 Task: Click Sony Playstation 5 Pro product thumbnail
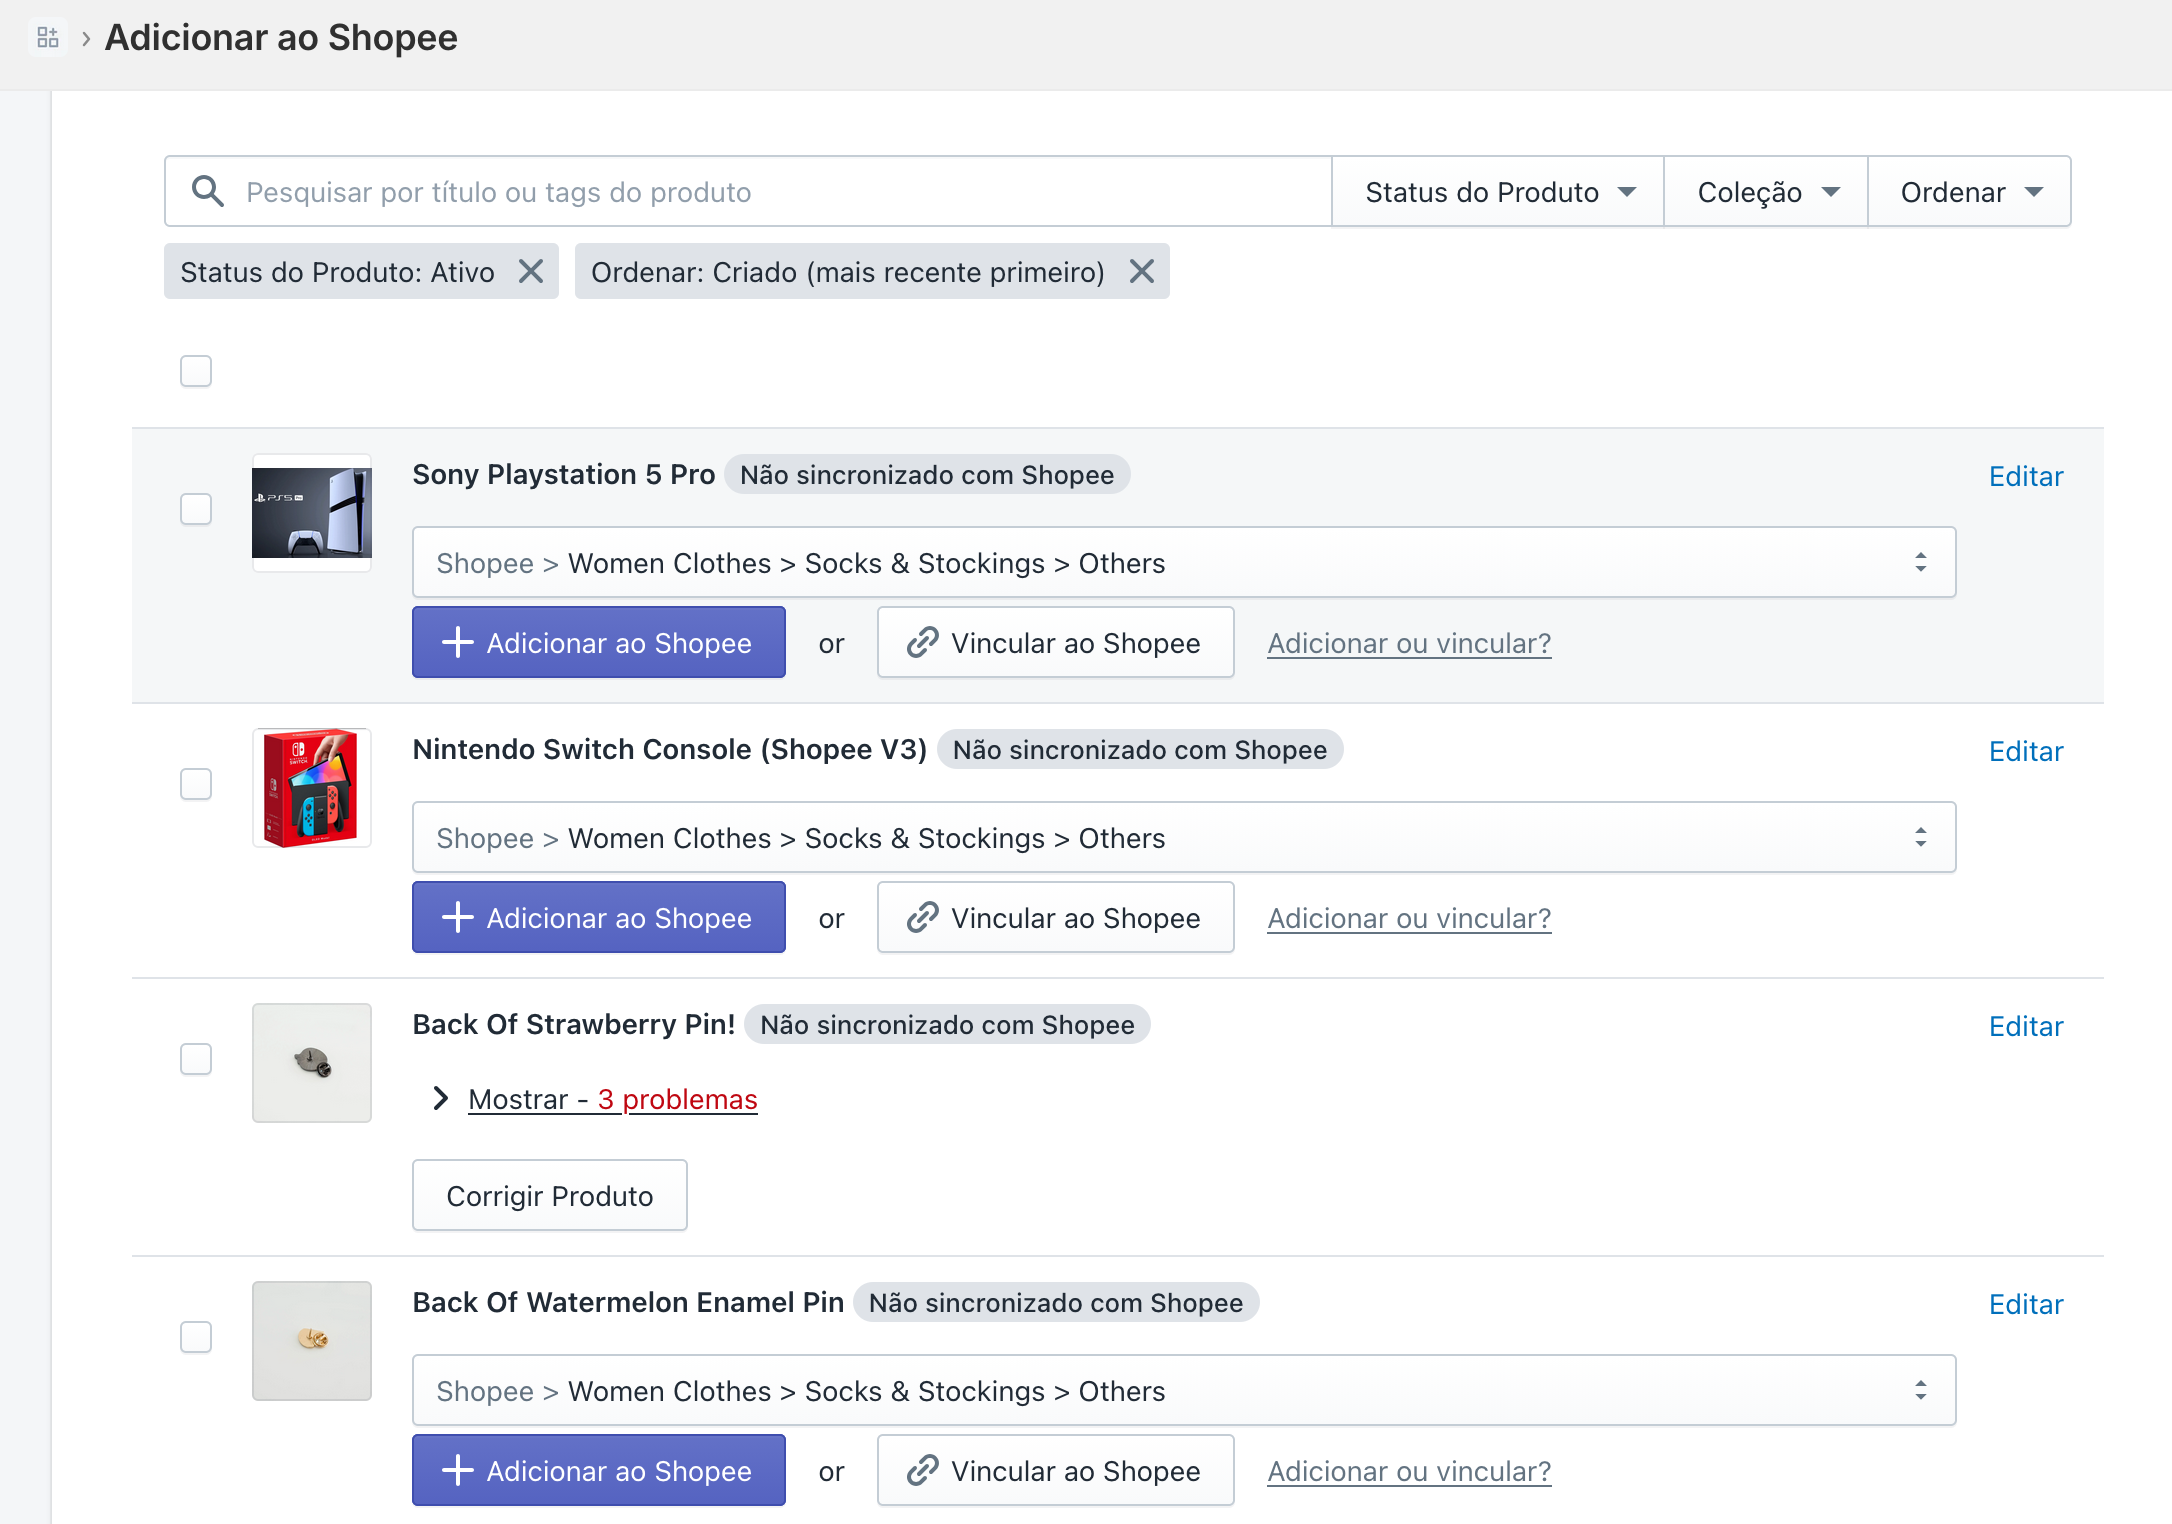[x=312, y=513]
